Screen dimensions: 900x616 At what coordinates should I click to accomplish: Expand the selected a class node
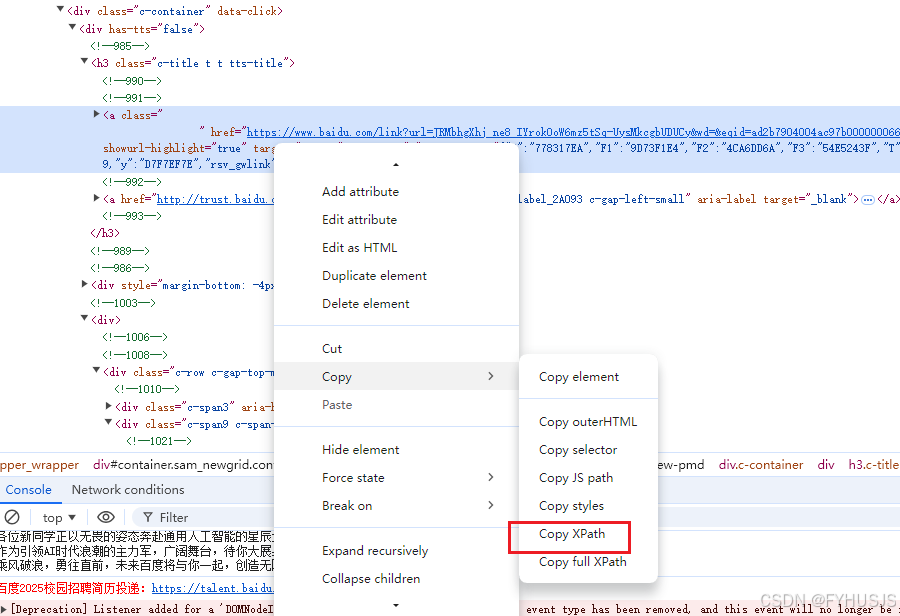click(96, 114)
